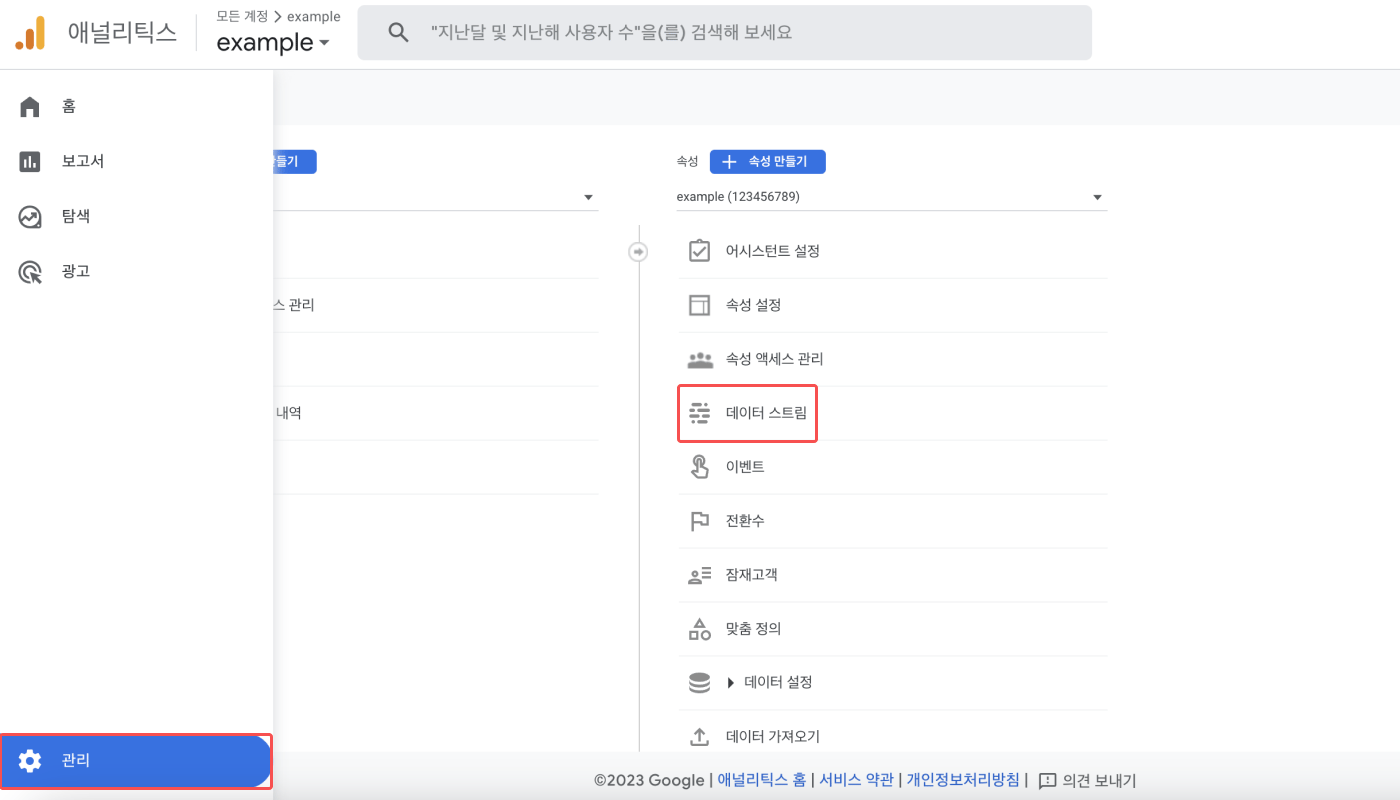
Task: Open the 광고 sidebar item
Action: pyautogui.click(x=136, y=271)
